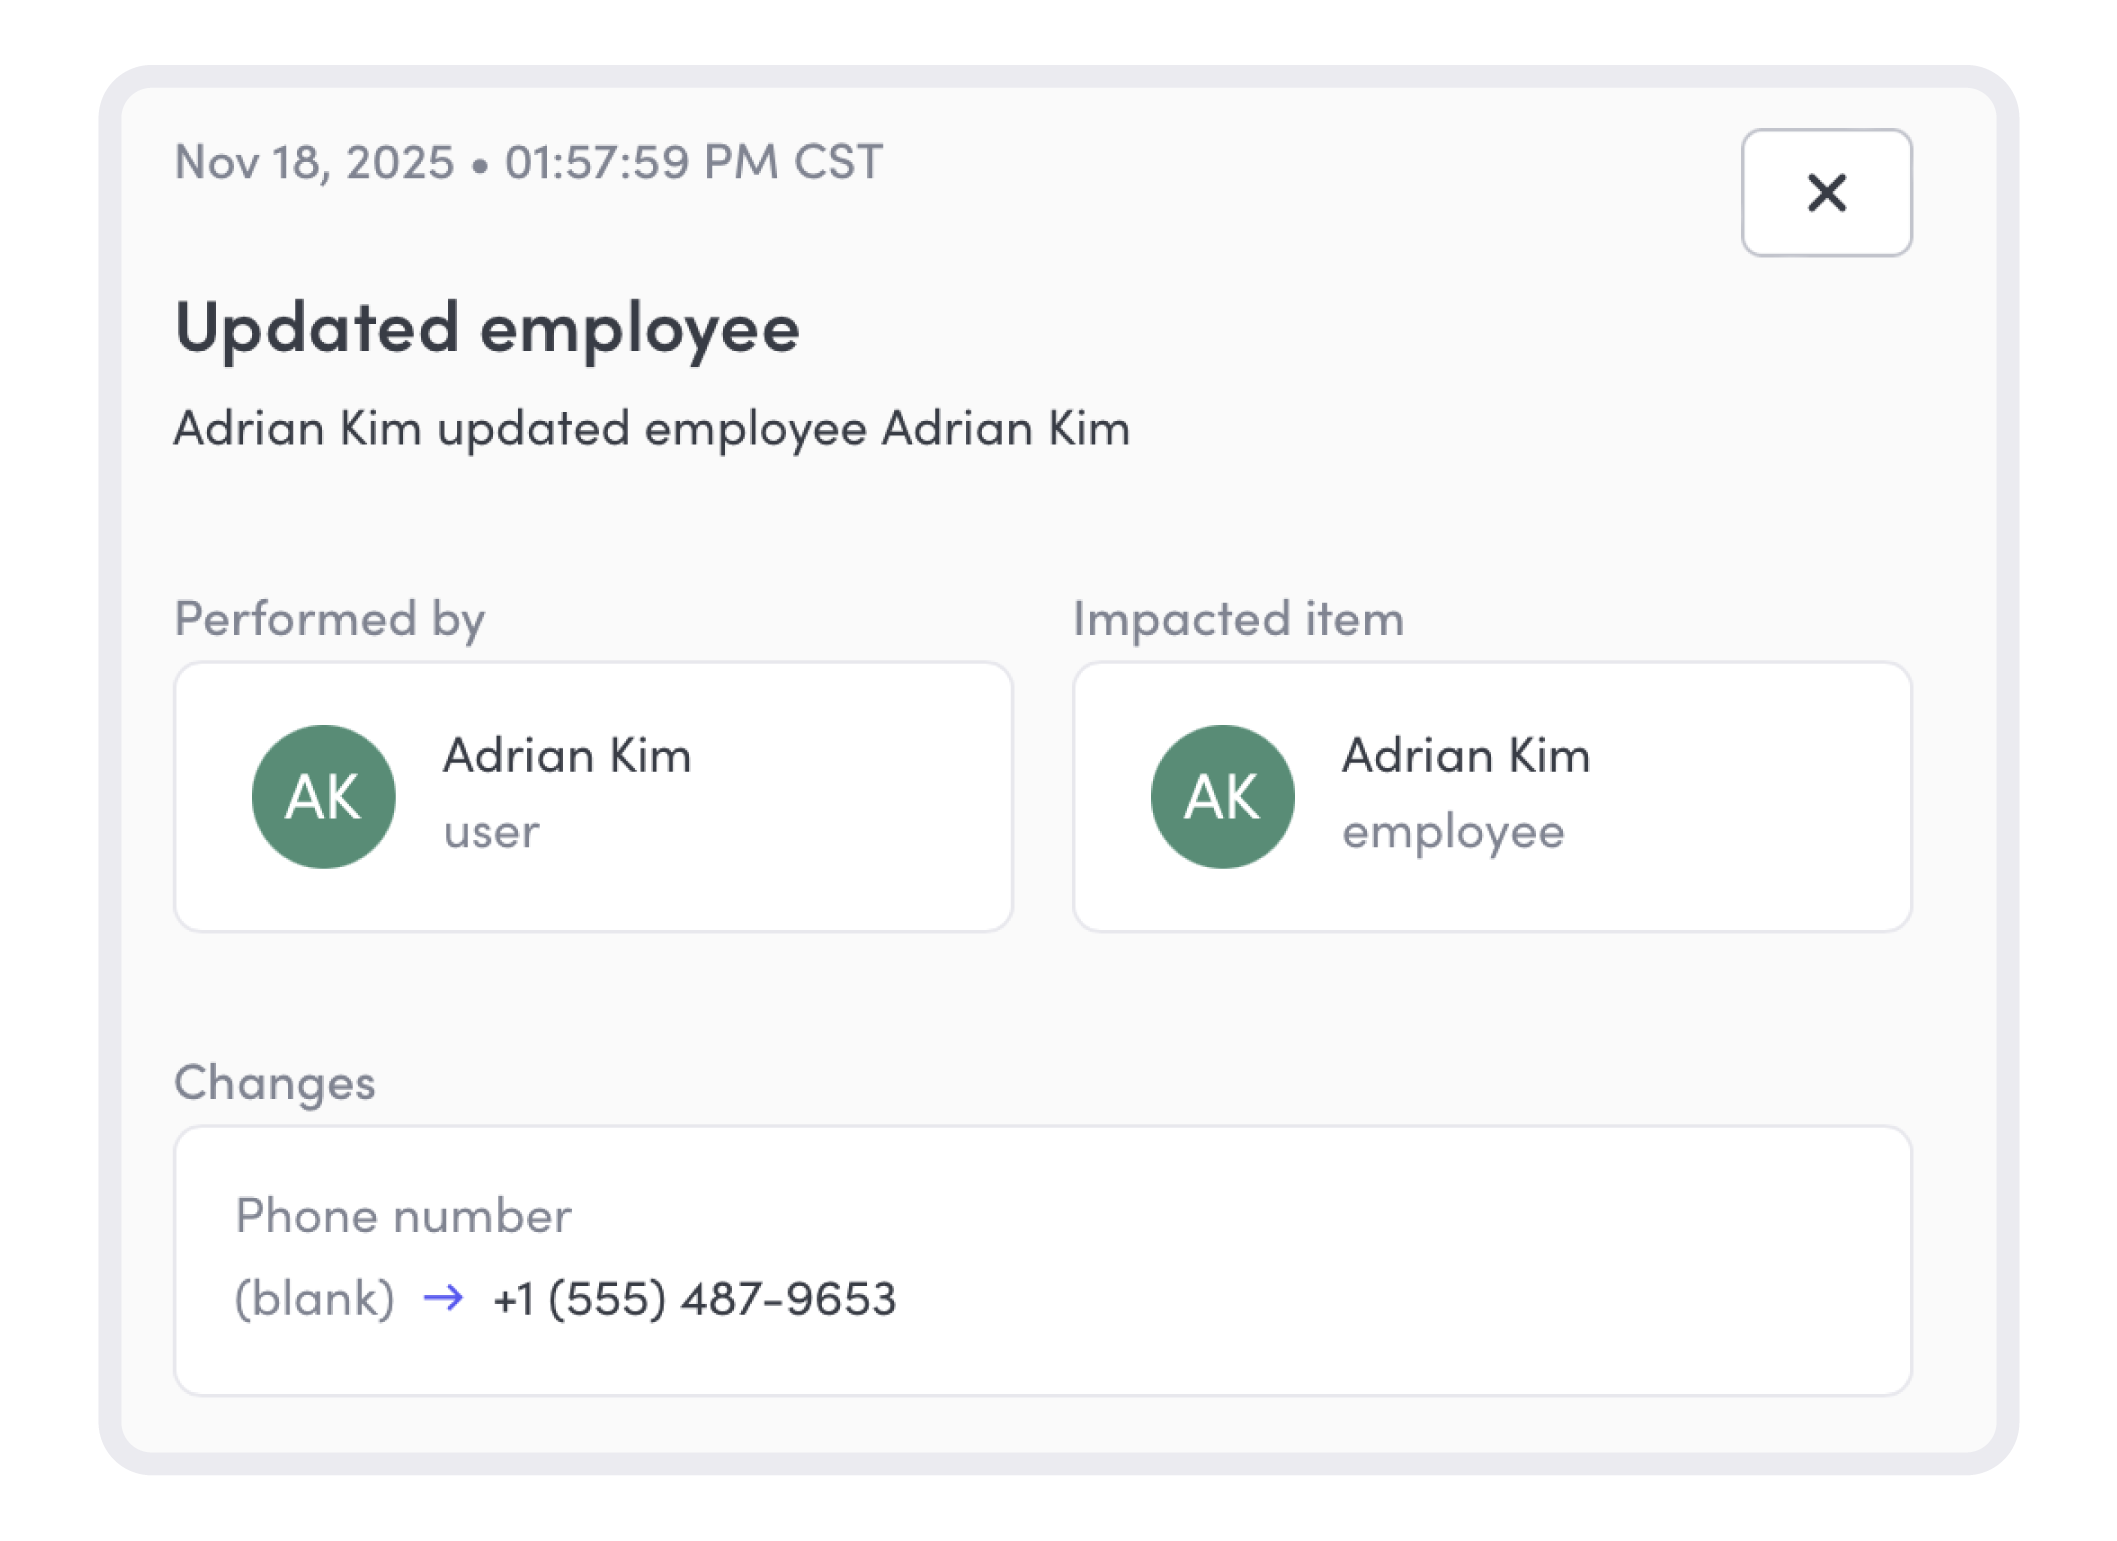2117x1541 pixels.
Task: Click the Changes section label
Action: click(x=276, y=1081)
